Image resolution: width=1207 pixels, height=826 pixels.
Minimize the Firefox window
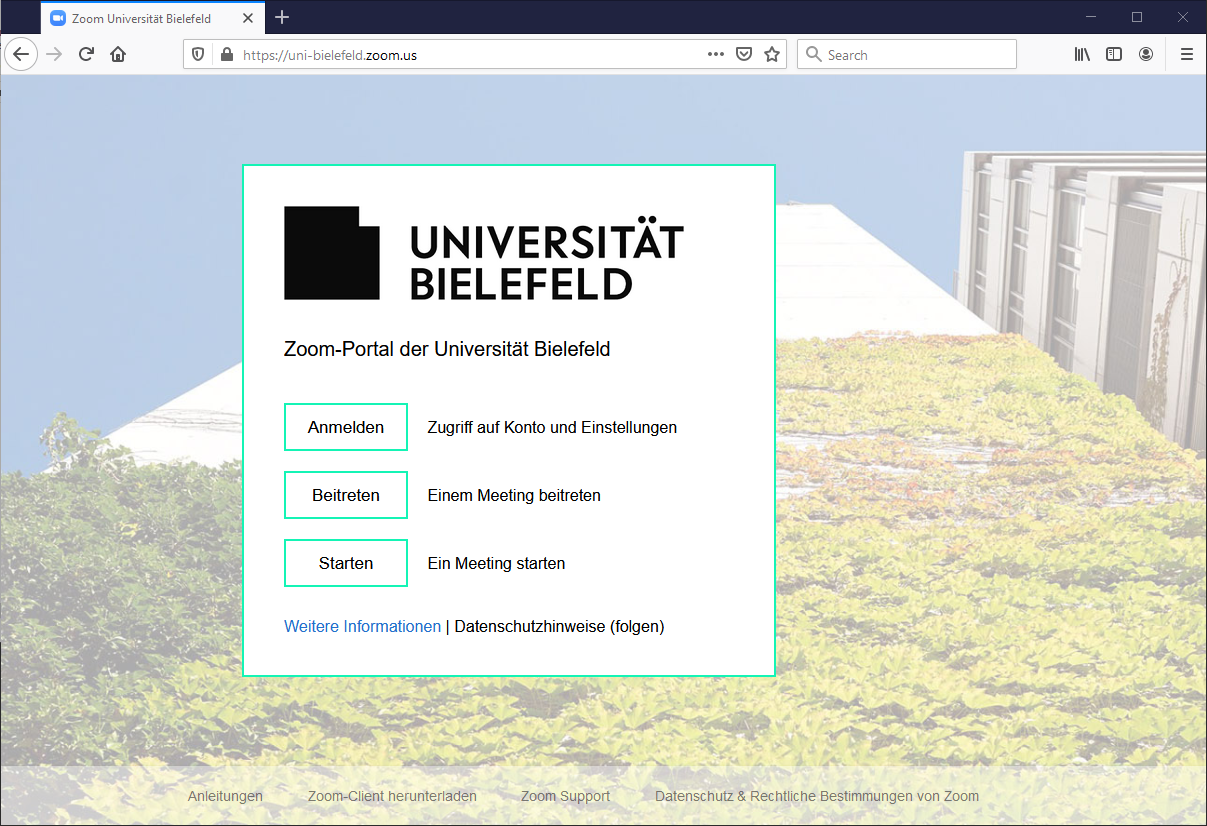1091,17
